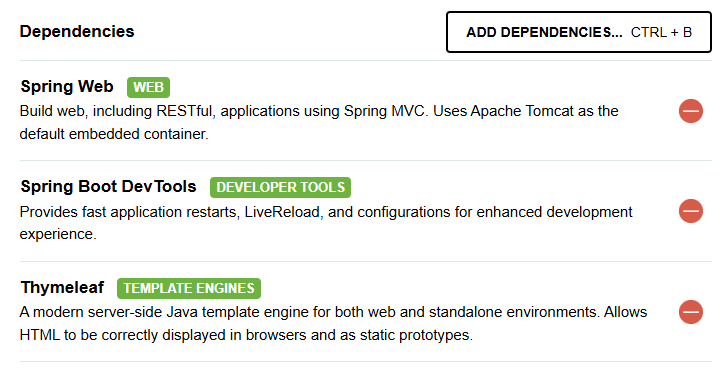Click the word experience under DevTools
The image size is (721, 382).
pyautogui.click(x=58, y=234)
